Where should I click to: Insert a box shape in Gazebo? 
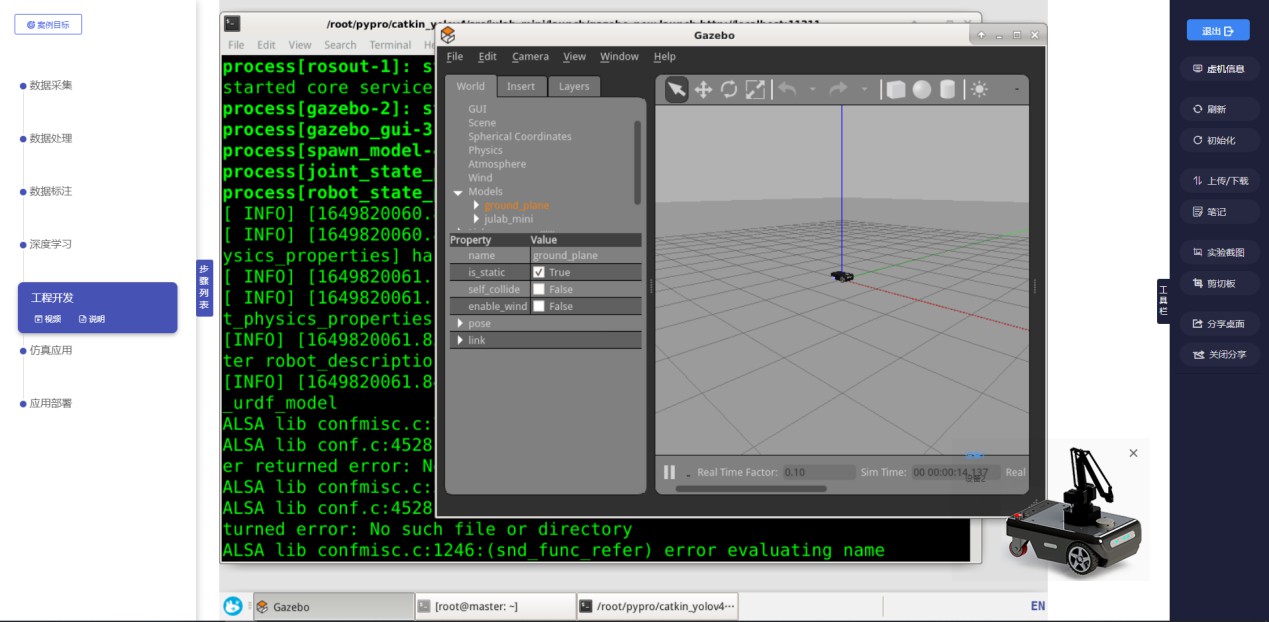coord(896,90)
